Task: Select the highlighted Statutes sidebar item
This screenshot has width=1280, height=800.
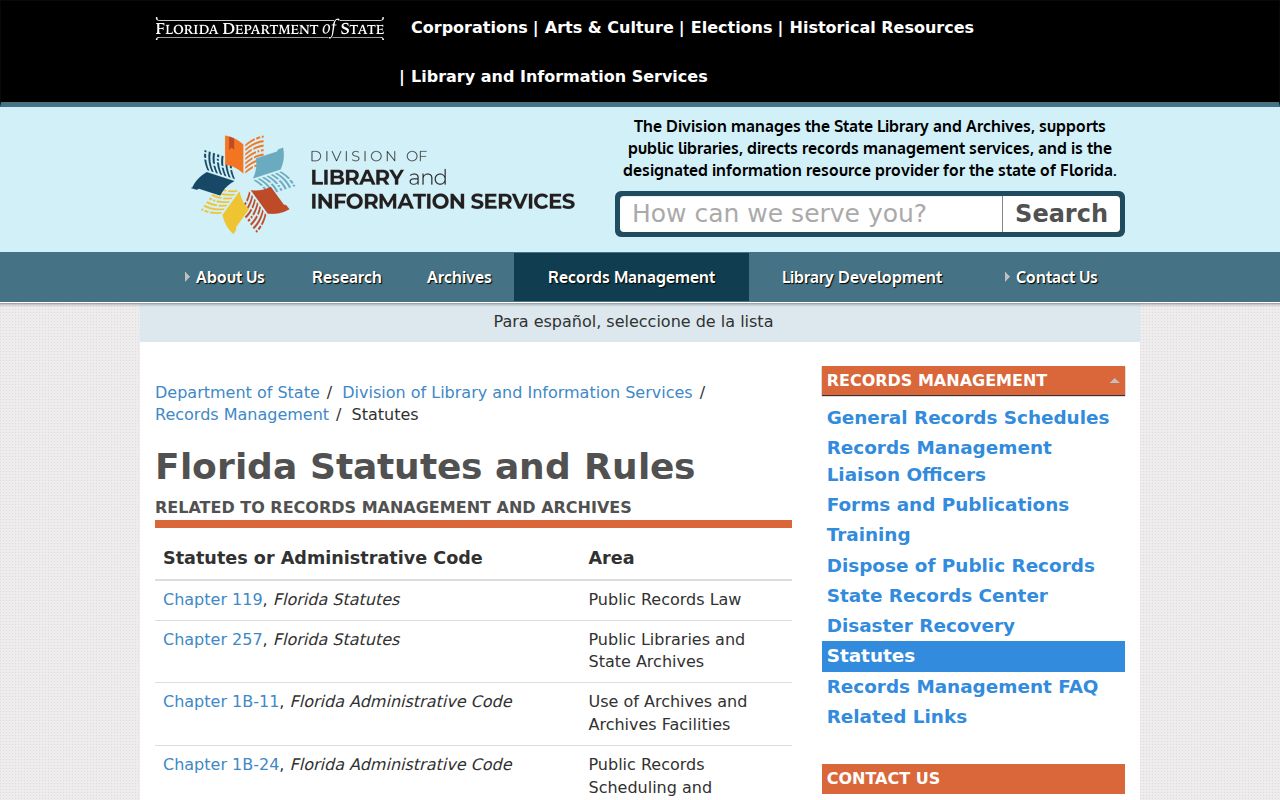Action: [x=973, y=656]
